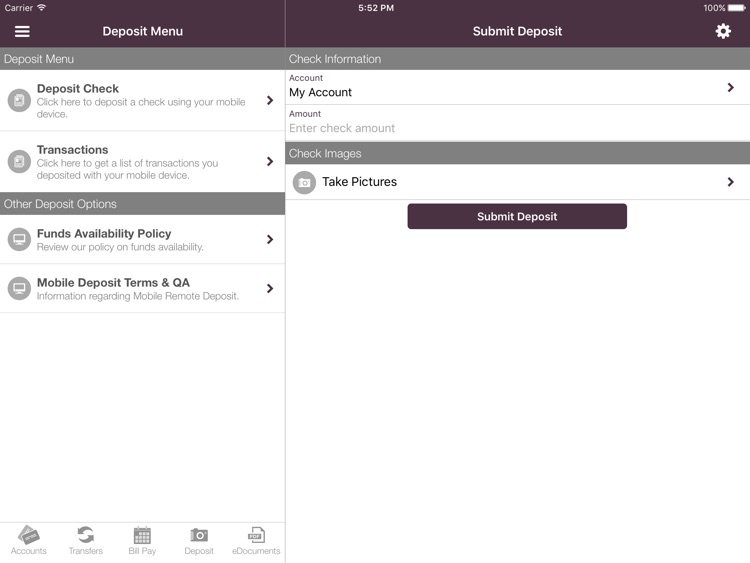Screen dimensions: 750x563
Task: Tap the 5:52 PM clock
Action: 376,8
